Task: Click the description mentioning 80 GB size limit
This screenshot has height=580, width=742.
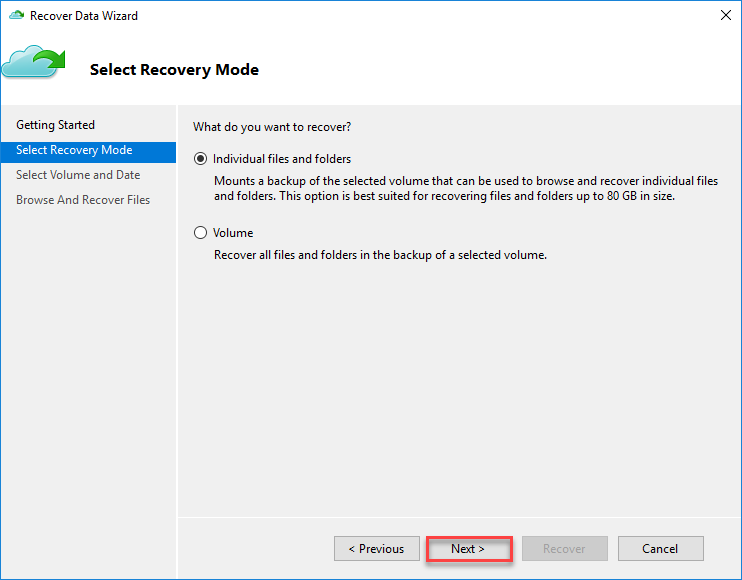Action: [x=466, y=188]
